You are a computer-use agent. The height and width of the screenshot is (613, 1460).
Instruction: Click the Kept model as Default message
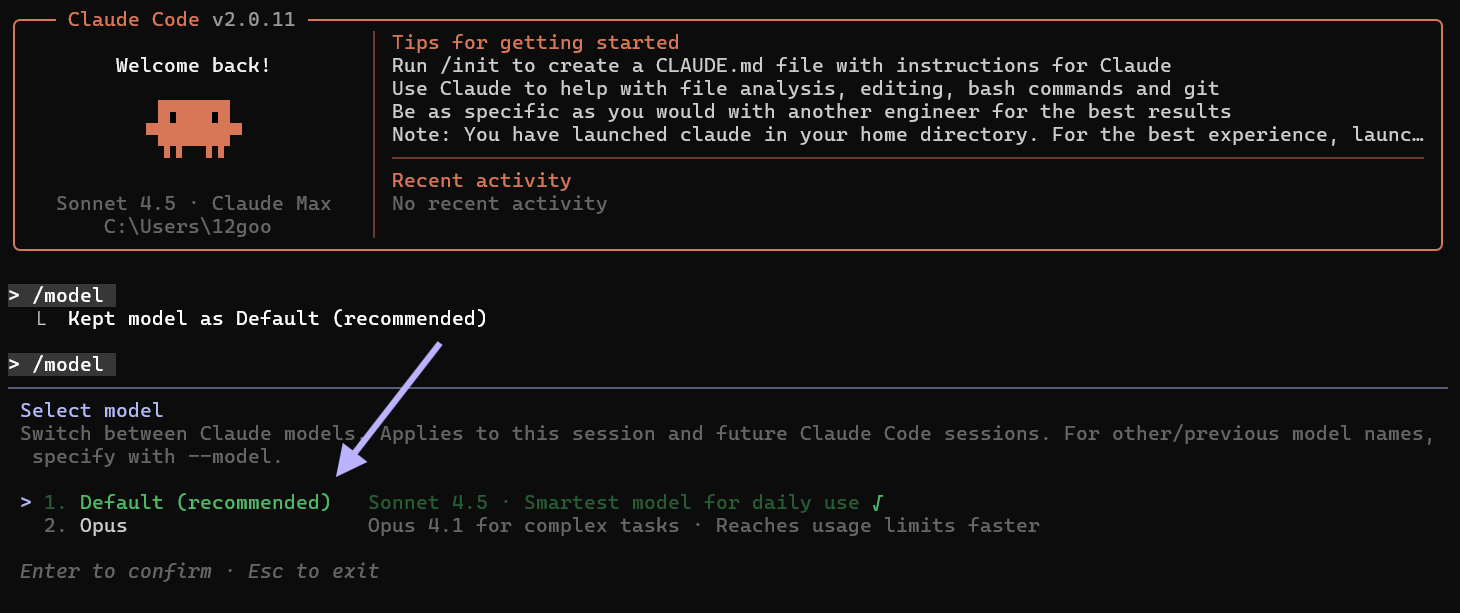coord(277,318)
